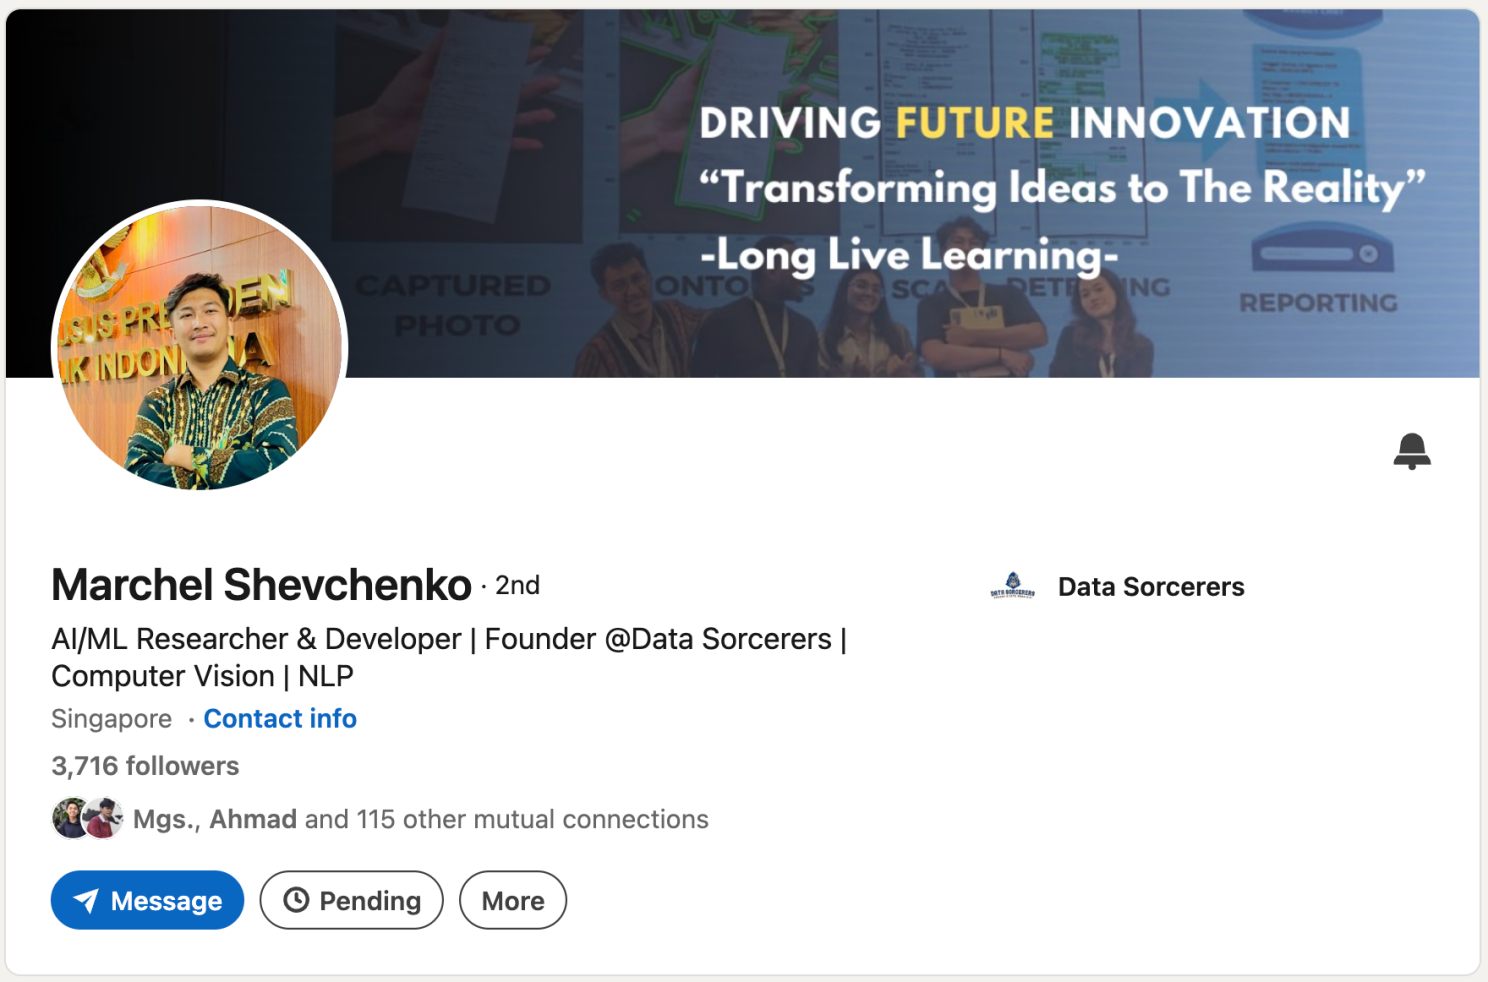
Task: Click the AI/ML Researcher & Developer headline
Action: click(x=449, y=657)
